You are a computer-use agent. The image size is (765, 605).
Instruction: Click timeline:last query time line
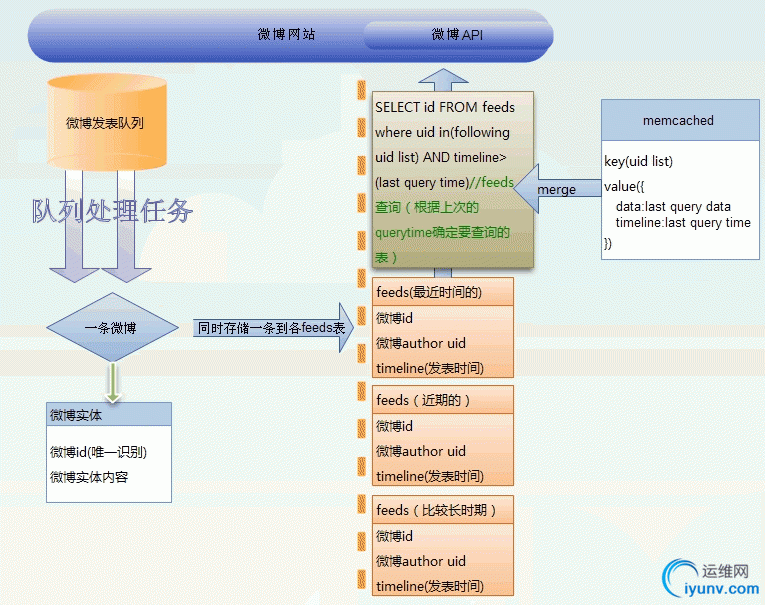click(683, 222)
